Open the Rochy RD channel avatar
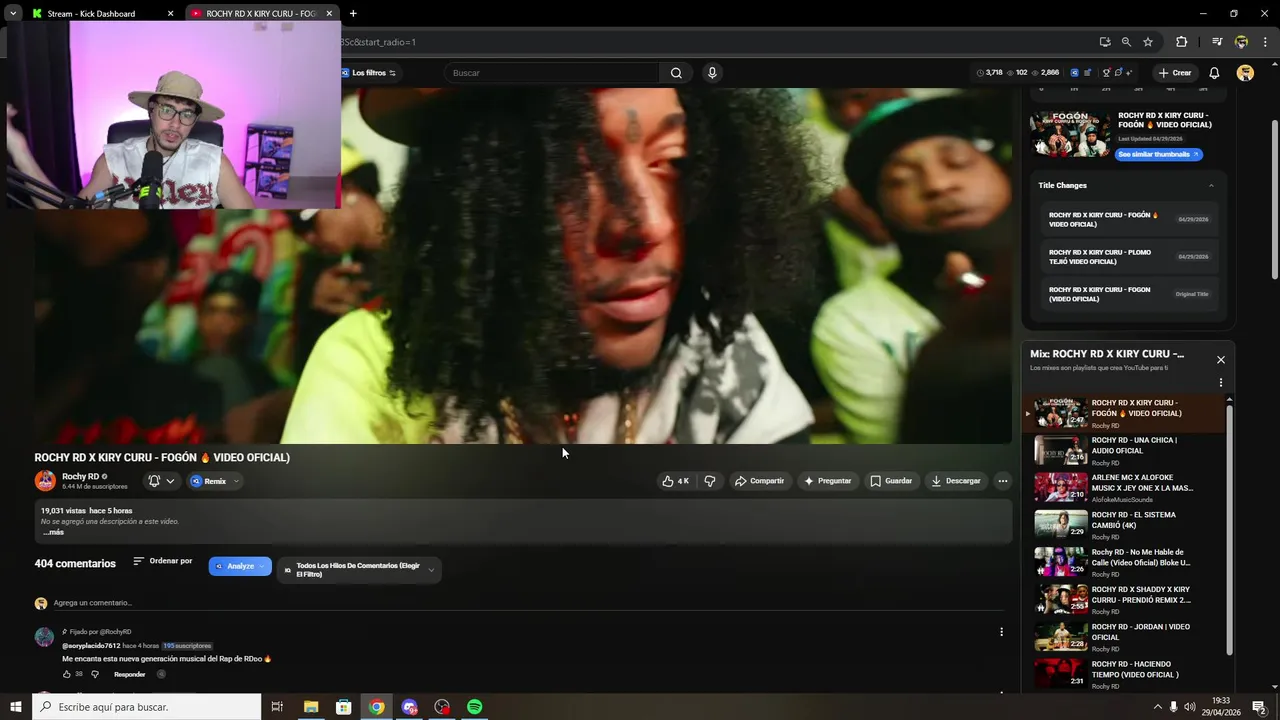Screen dimensions: 1280x720 [x=45, y=481]
